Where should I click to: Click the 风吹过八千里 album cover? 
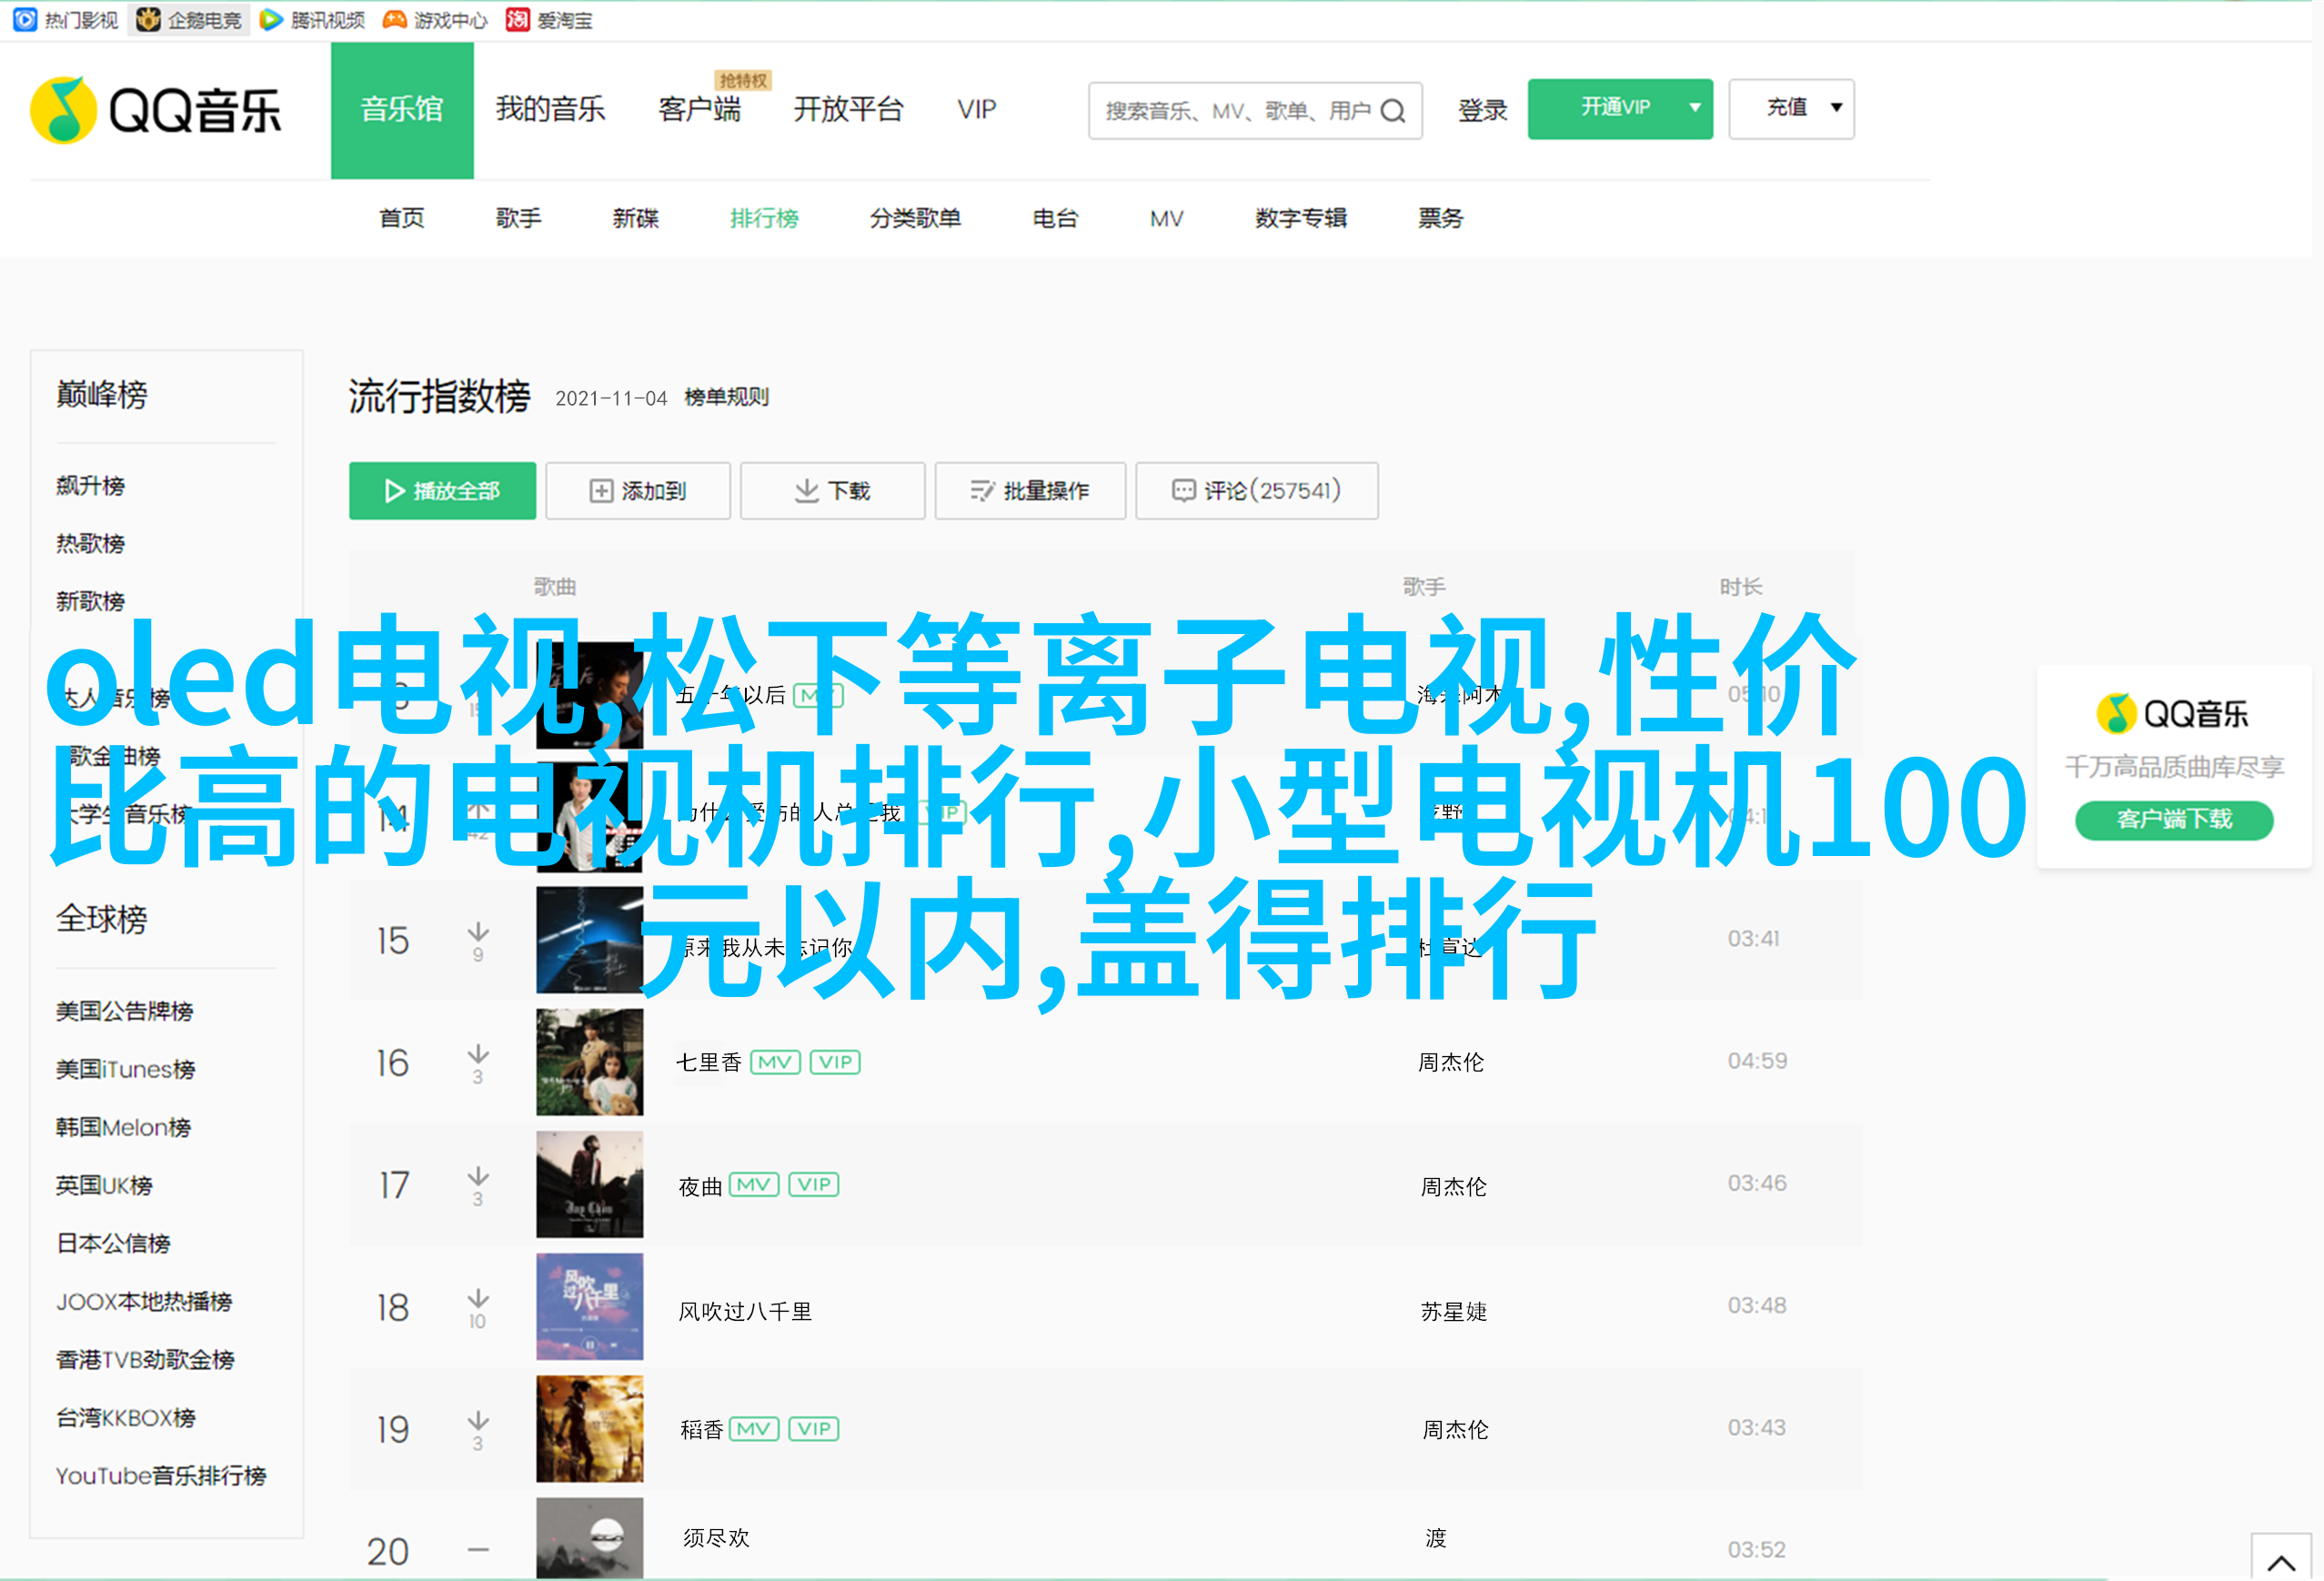pos(590,1307)
